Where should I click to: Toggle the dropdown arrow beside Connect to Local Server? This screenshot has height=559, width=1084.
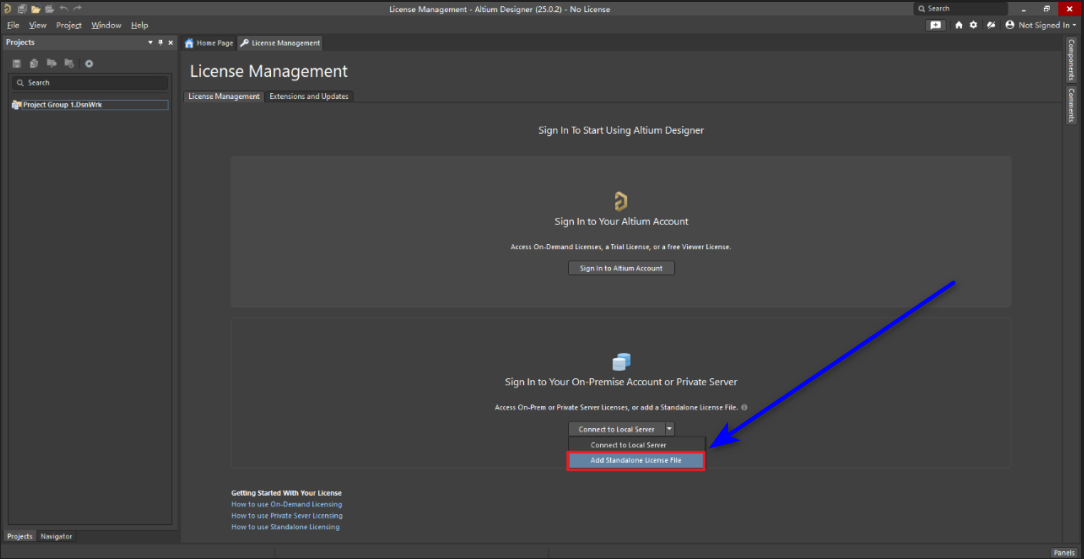(669, 429)
